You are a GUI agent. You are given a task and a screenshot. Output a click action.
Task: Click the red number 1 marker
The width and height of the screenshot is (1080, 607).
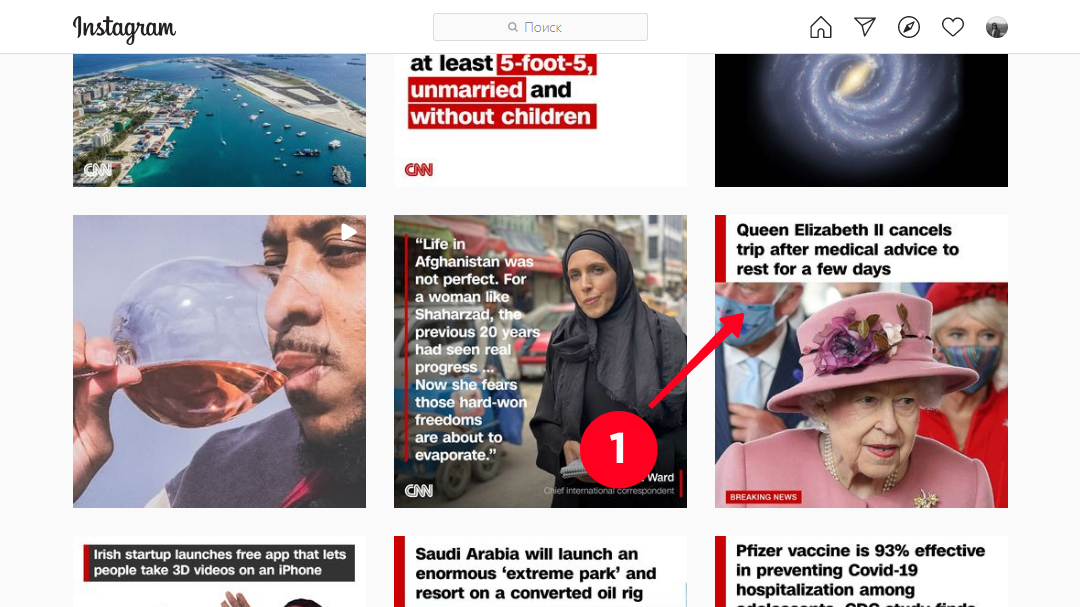pyautogui.click(x=619, y=449)
